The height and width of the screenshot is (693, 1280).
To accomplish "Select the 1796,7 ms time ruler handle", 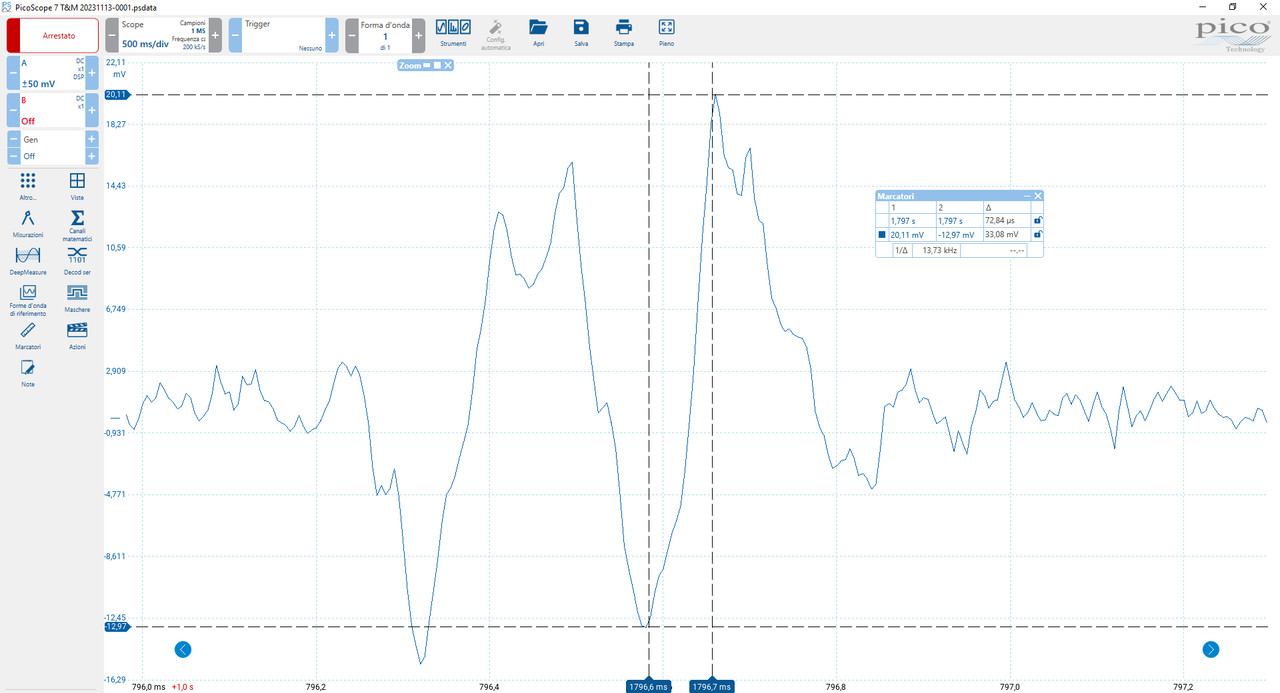I will [x=712, y=686].
